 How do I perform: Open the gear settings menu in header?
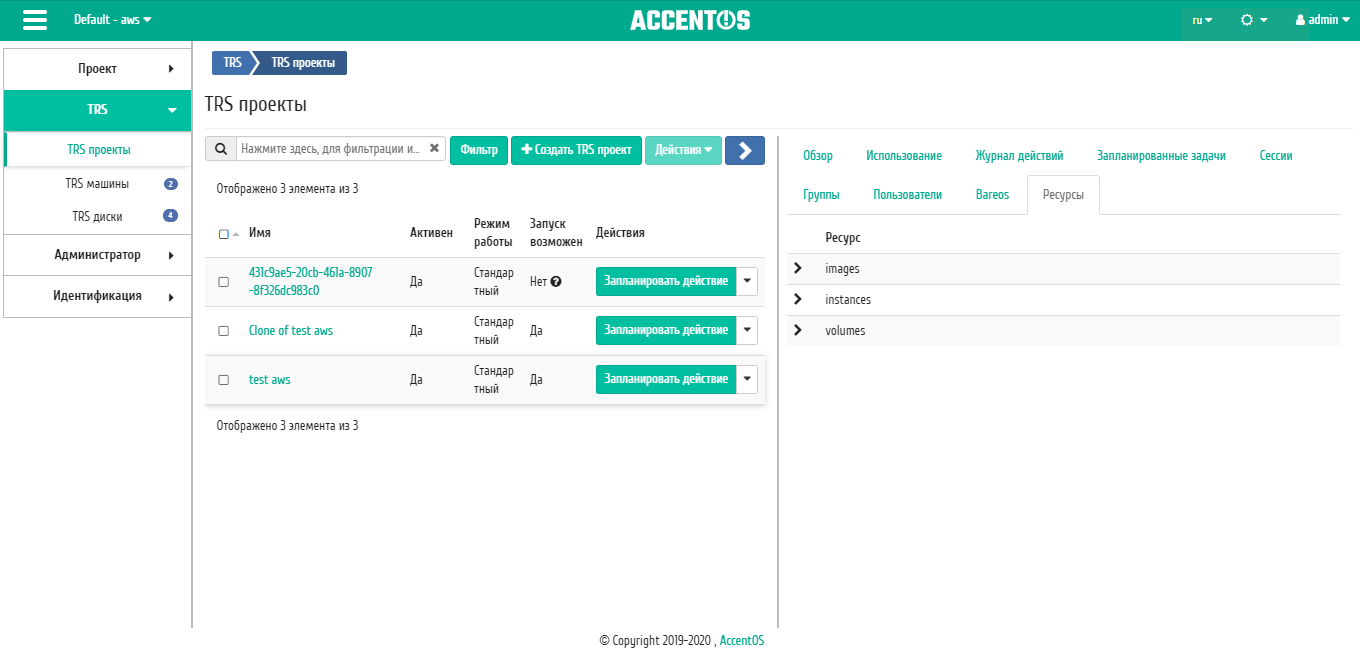tap(1254, 20)
